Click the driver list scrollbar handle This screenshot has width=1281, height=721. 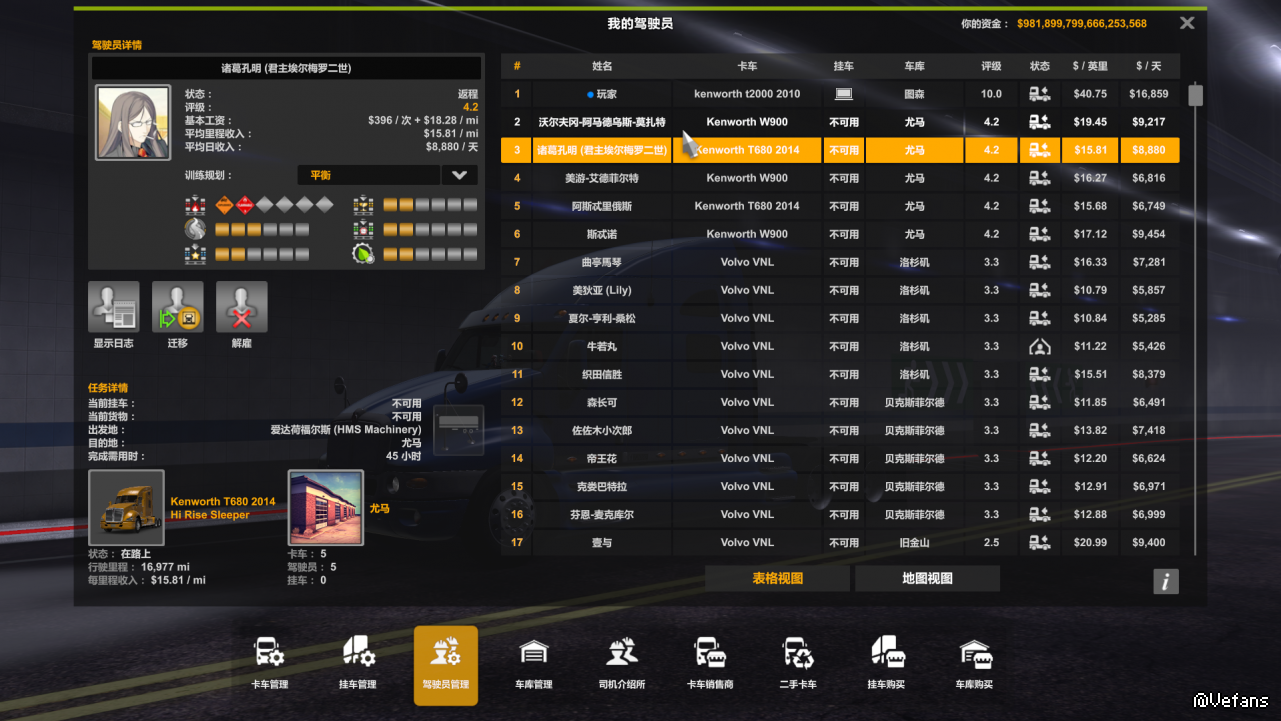tap(1195, 95)
